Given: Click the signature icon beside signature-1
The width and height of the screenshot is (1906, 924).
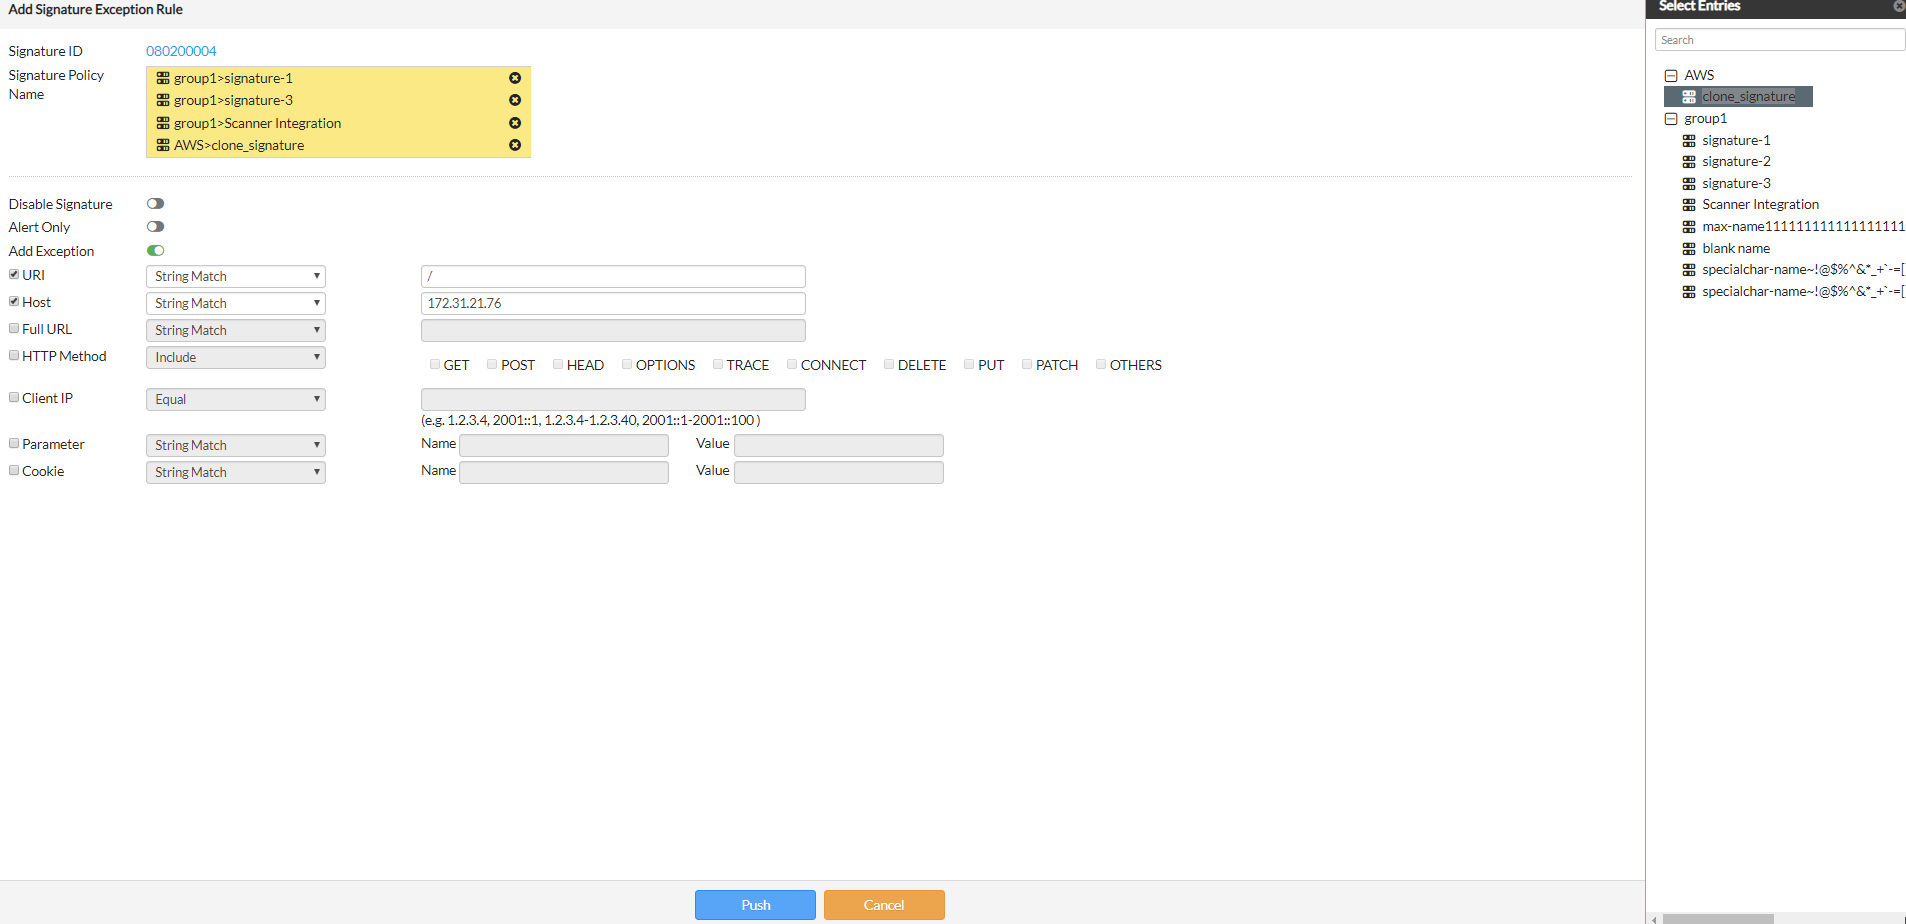Looking at the screenshot, I should [1688, 140].
